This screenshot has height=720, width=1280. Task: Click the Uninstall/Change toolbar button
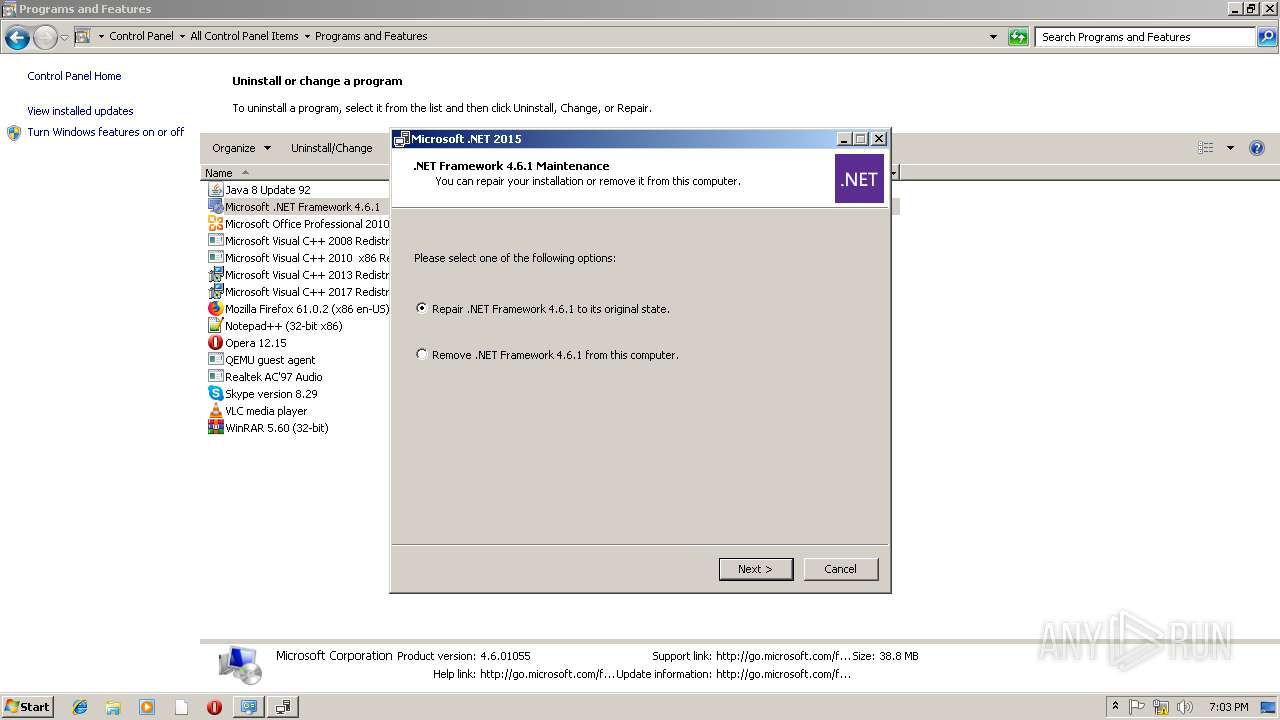[331, 148]
